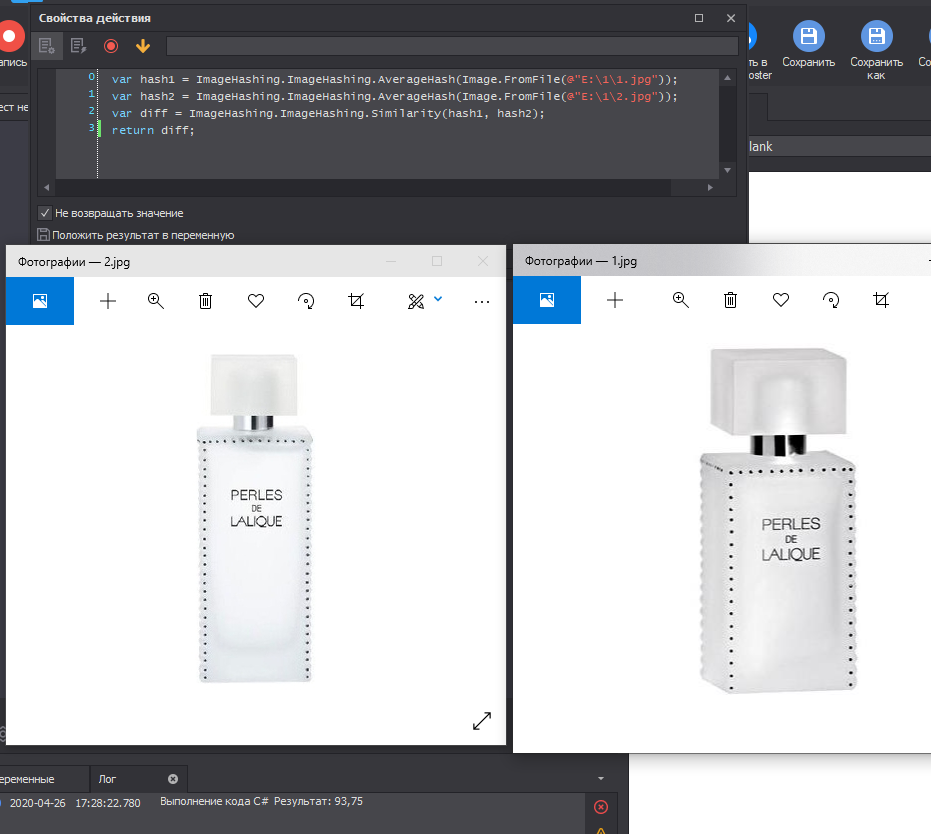931x834 pixels.
Task: Click the second script edit icon in action properties toolbar
Action: tap(78, 46)
